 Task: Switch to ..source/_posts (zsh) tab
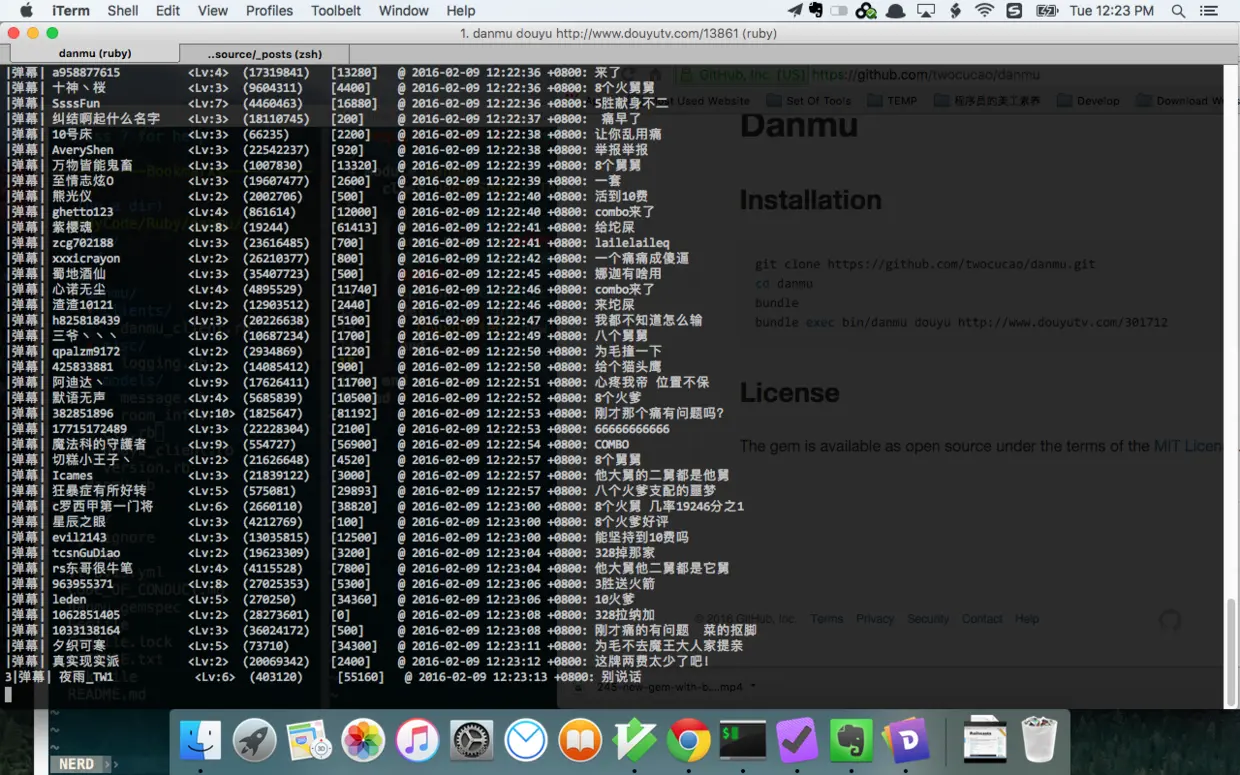pos(266,53)
